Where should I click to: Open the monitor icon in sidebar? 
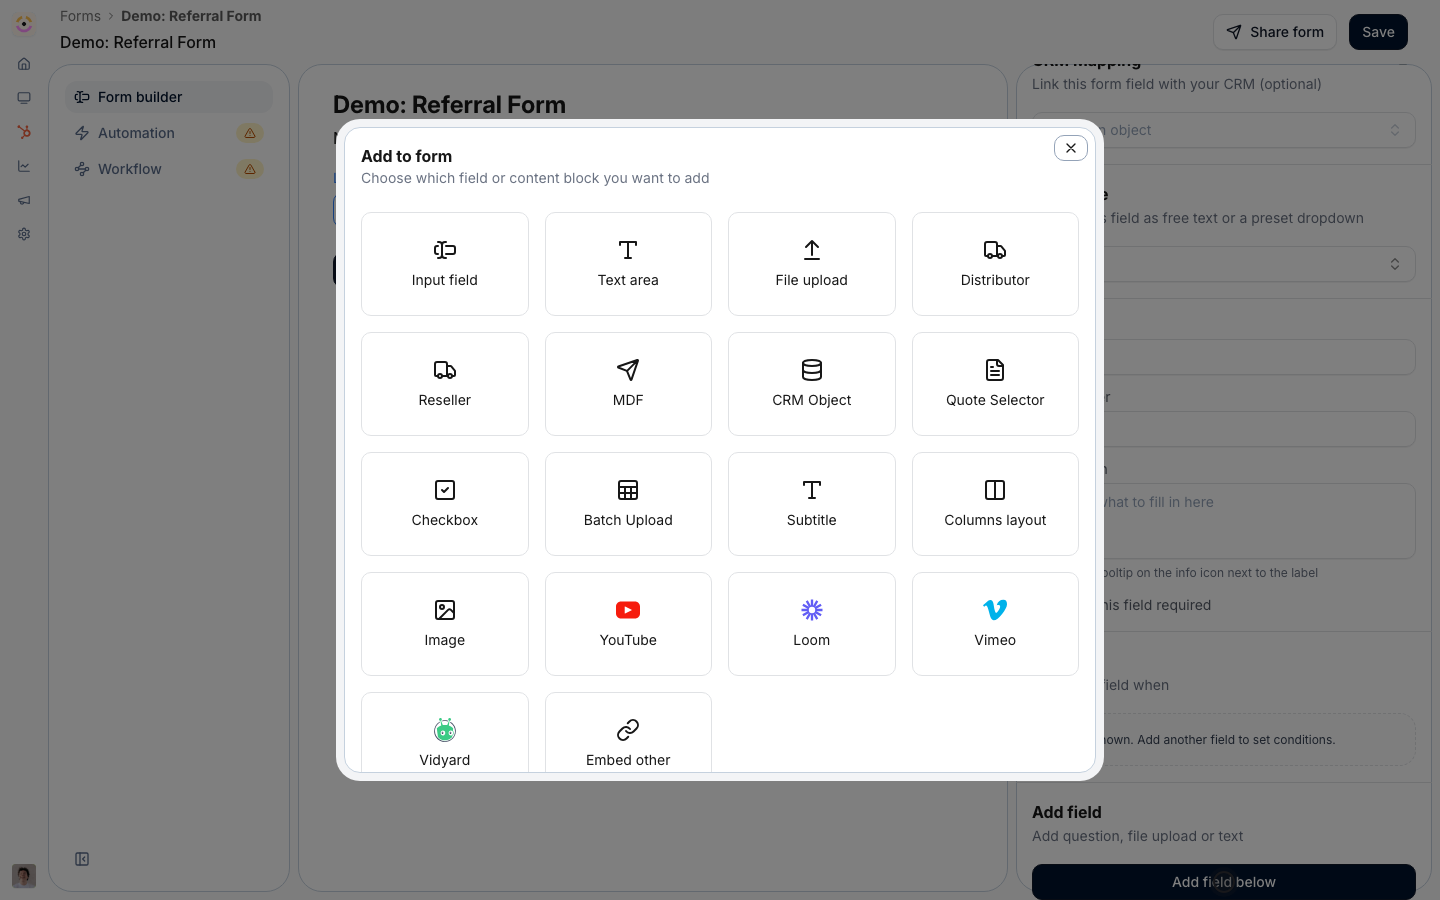click(24, 98)
